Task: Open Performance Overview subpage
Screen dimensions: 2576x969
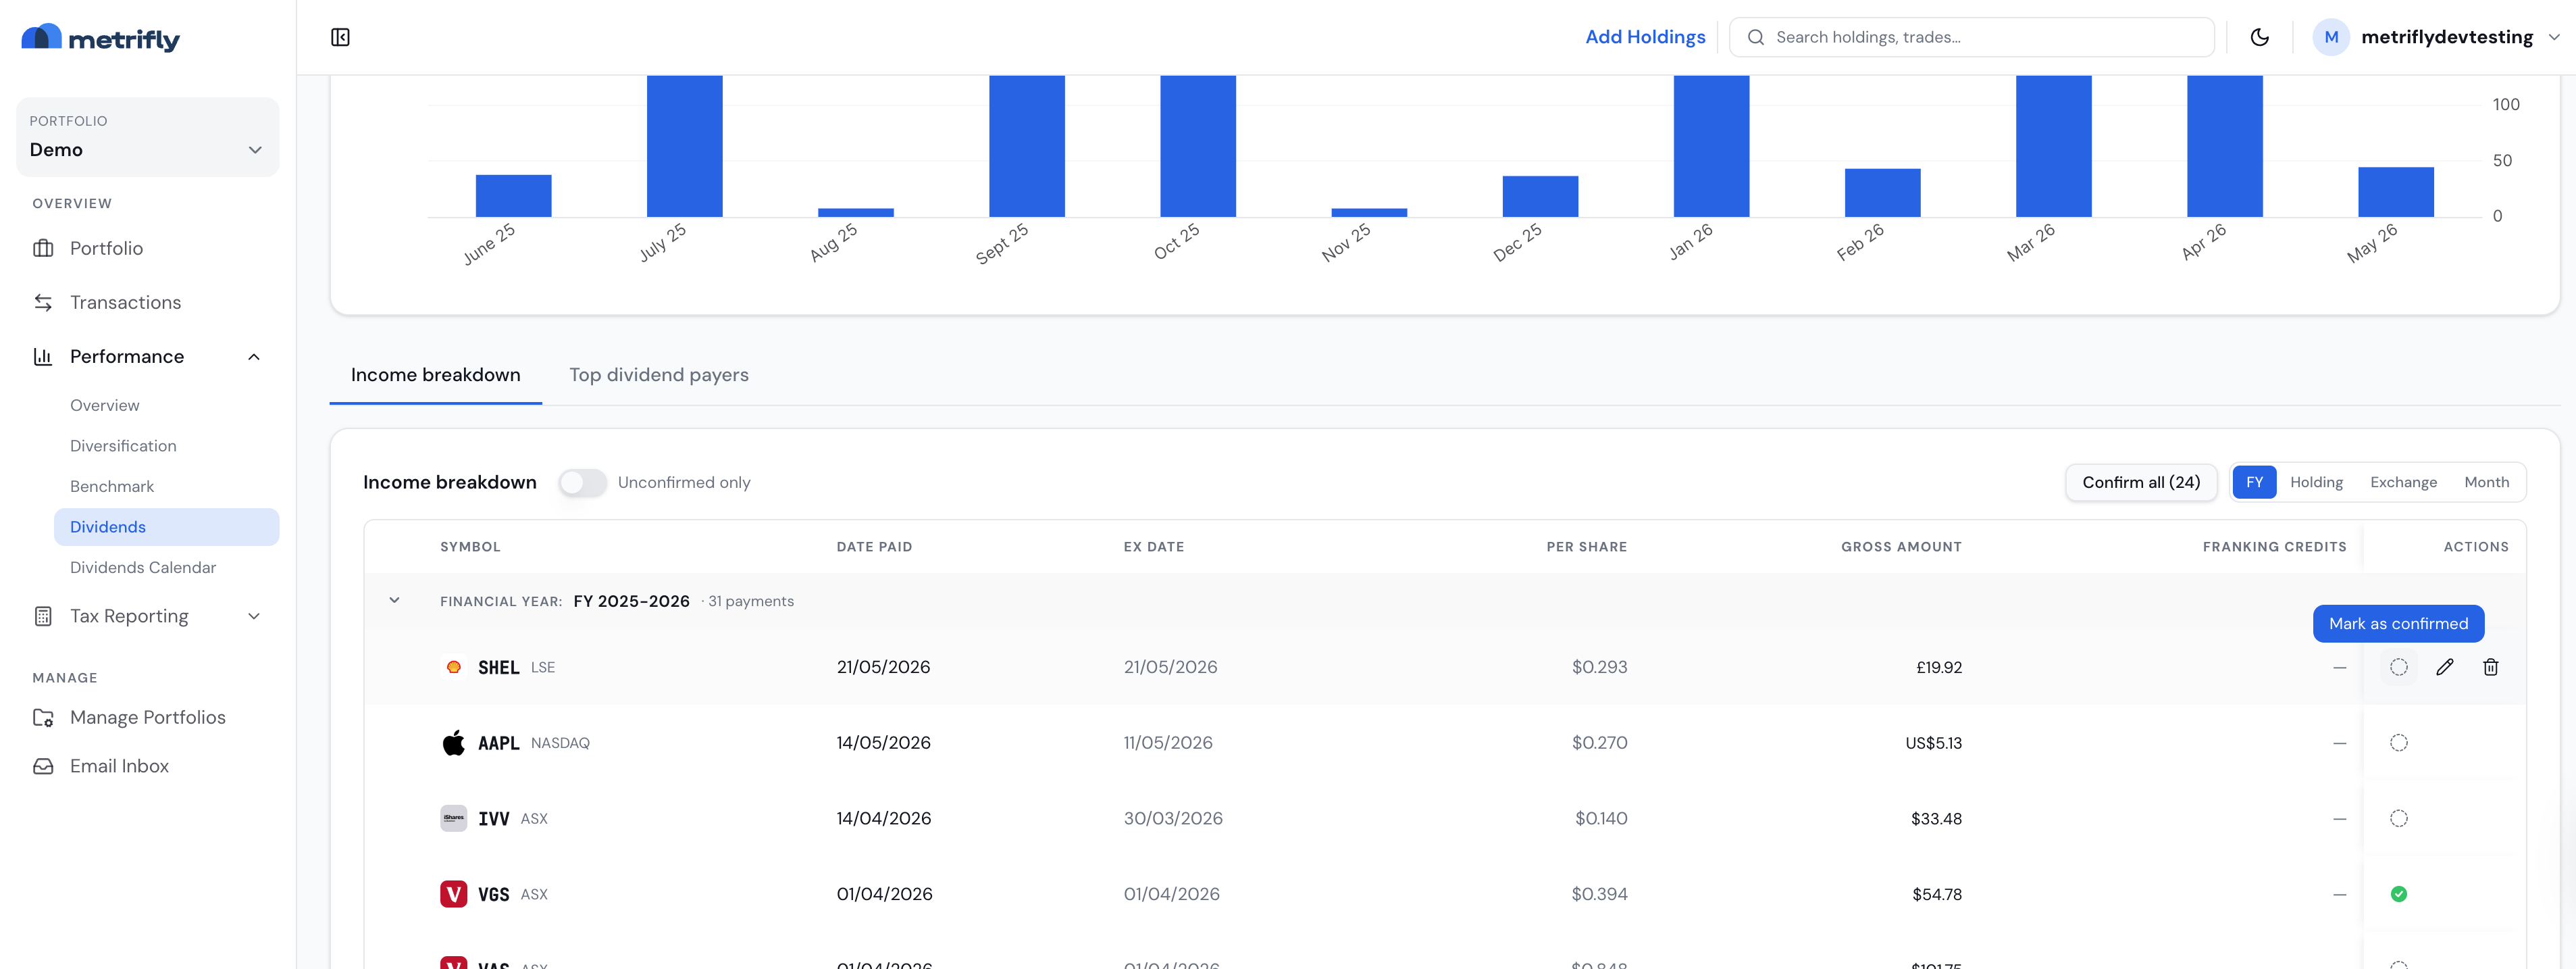Action: pyautogui.click(x=104, y=405)
